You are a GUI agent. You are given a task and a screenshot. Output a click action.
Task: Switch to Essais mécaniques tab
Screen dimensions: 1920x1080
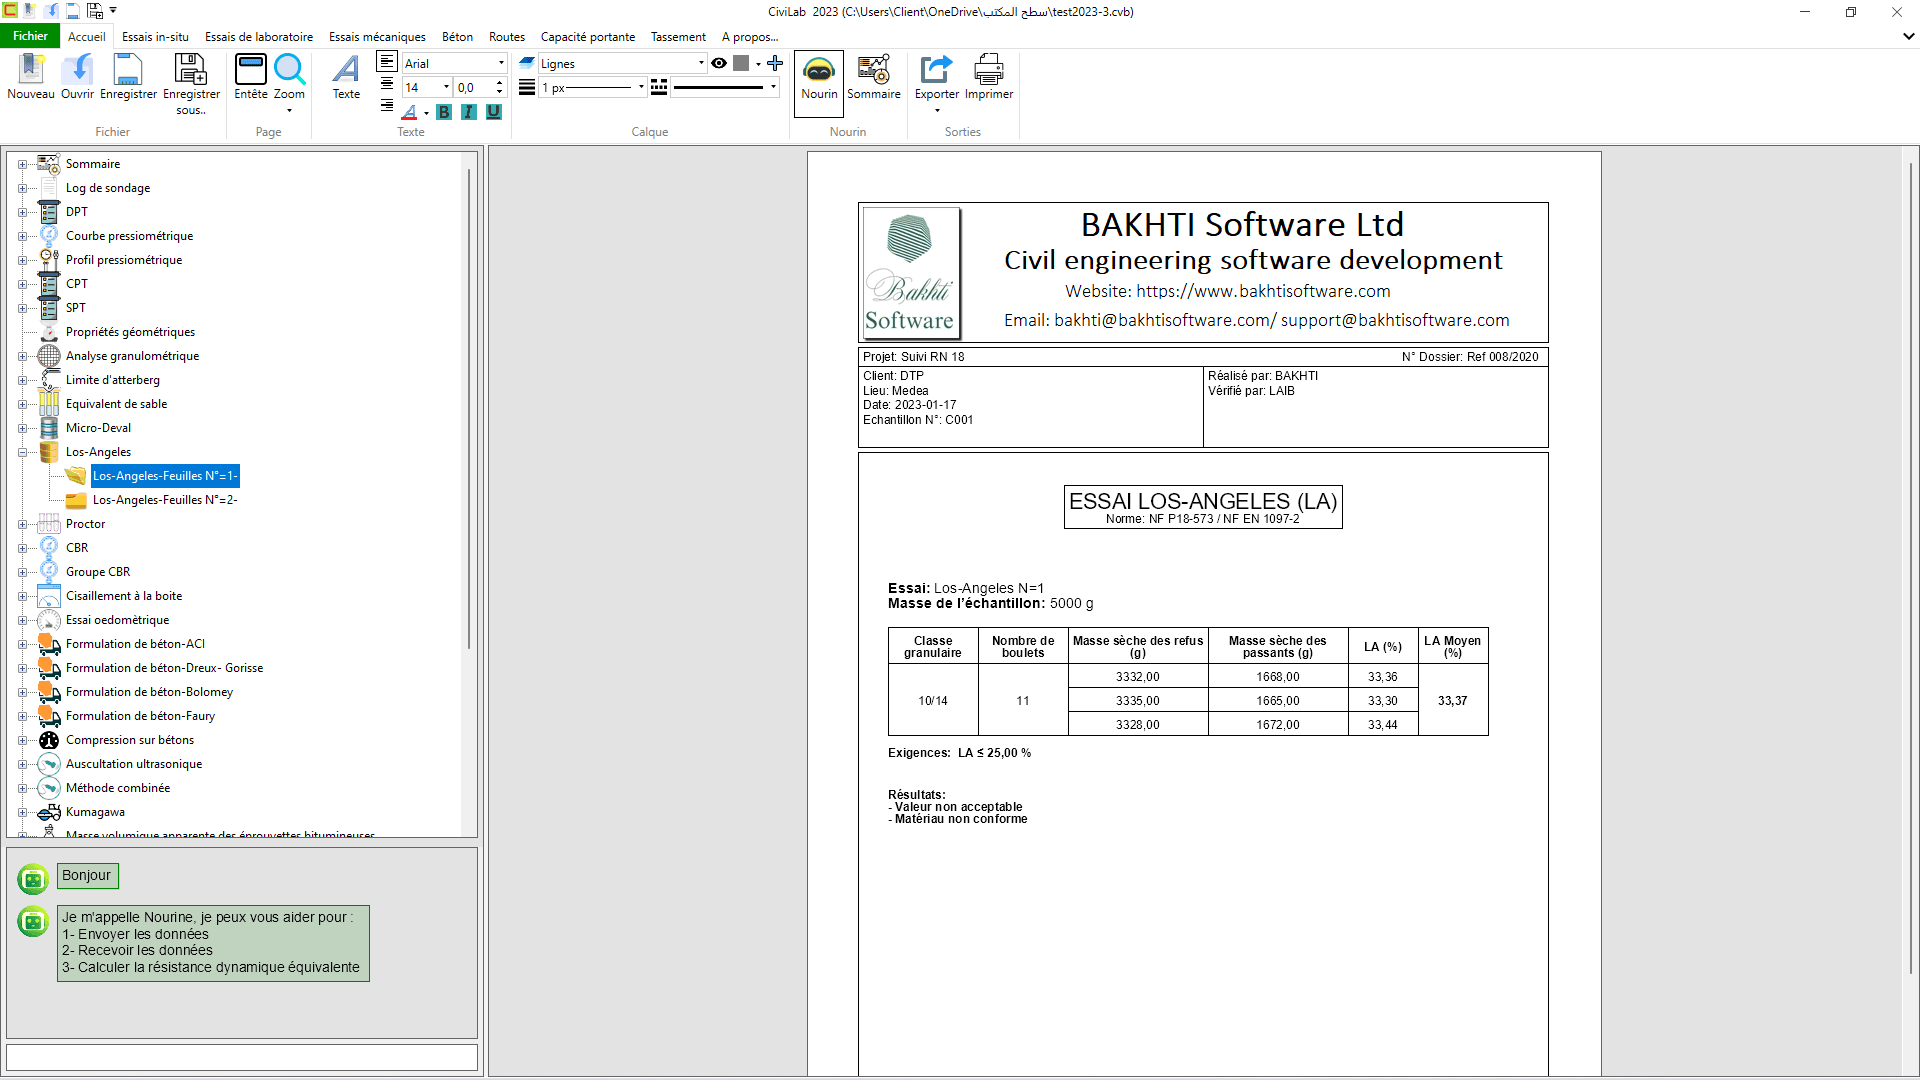coord(377,37)
